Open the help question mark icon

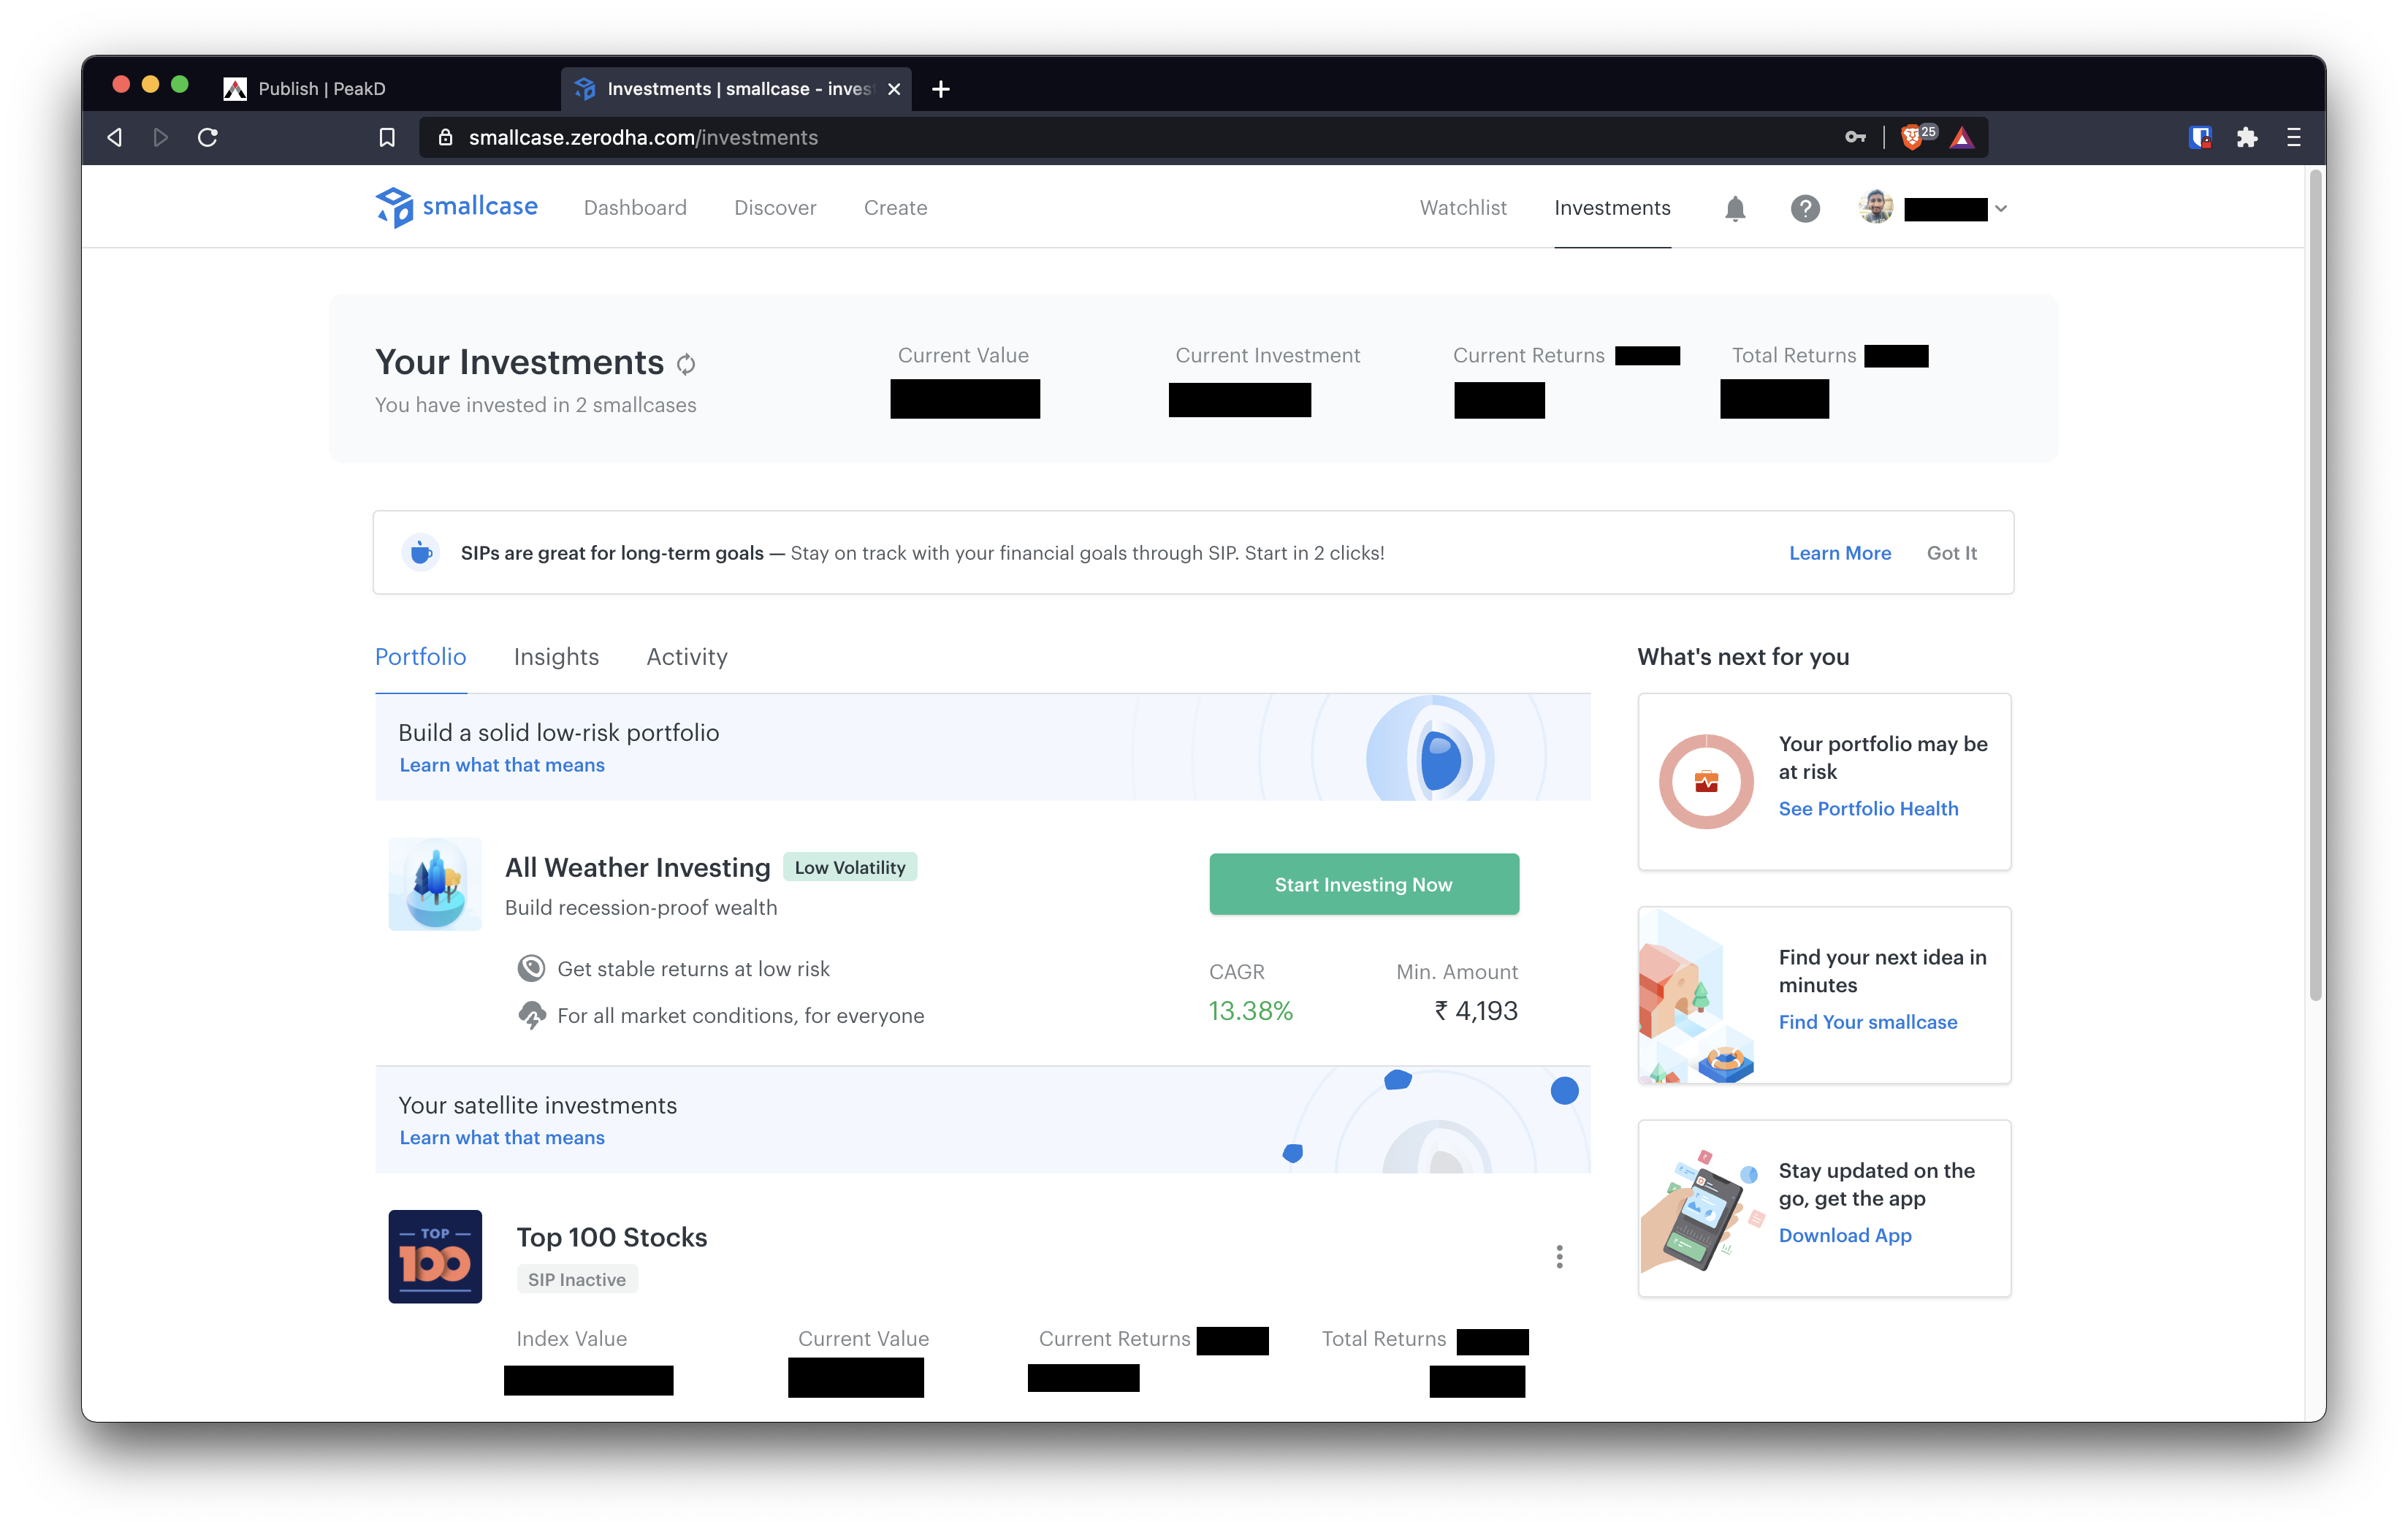(x=1805, y=208)
